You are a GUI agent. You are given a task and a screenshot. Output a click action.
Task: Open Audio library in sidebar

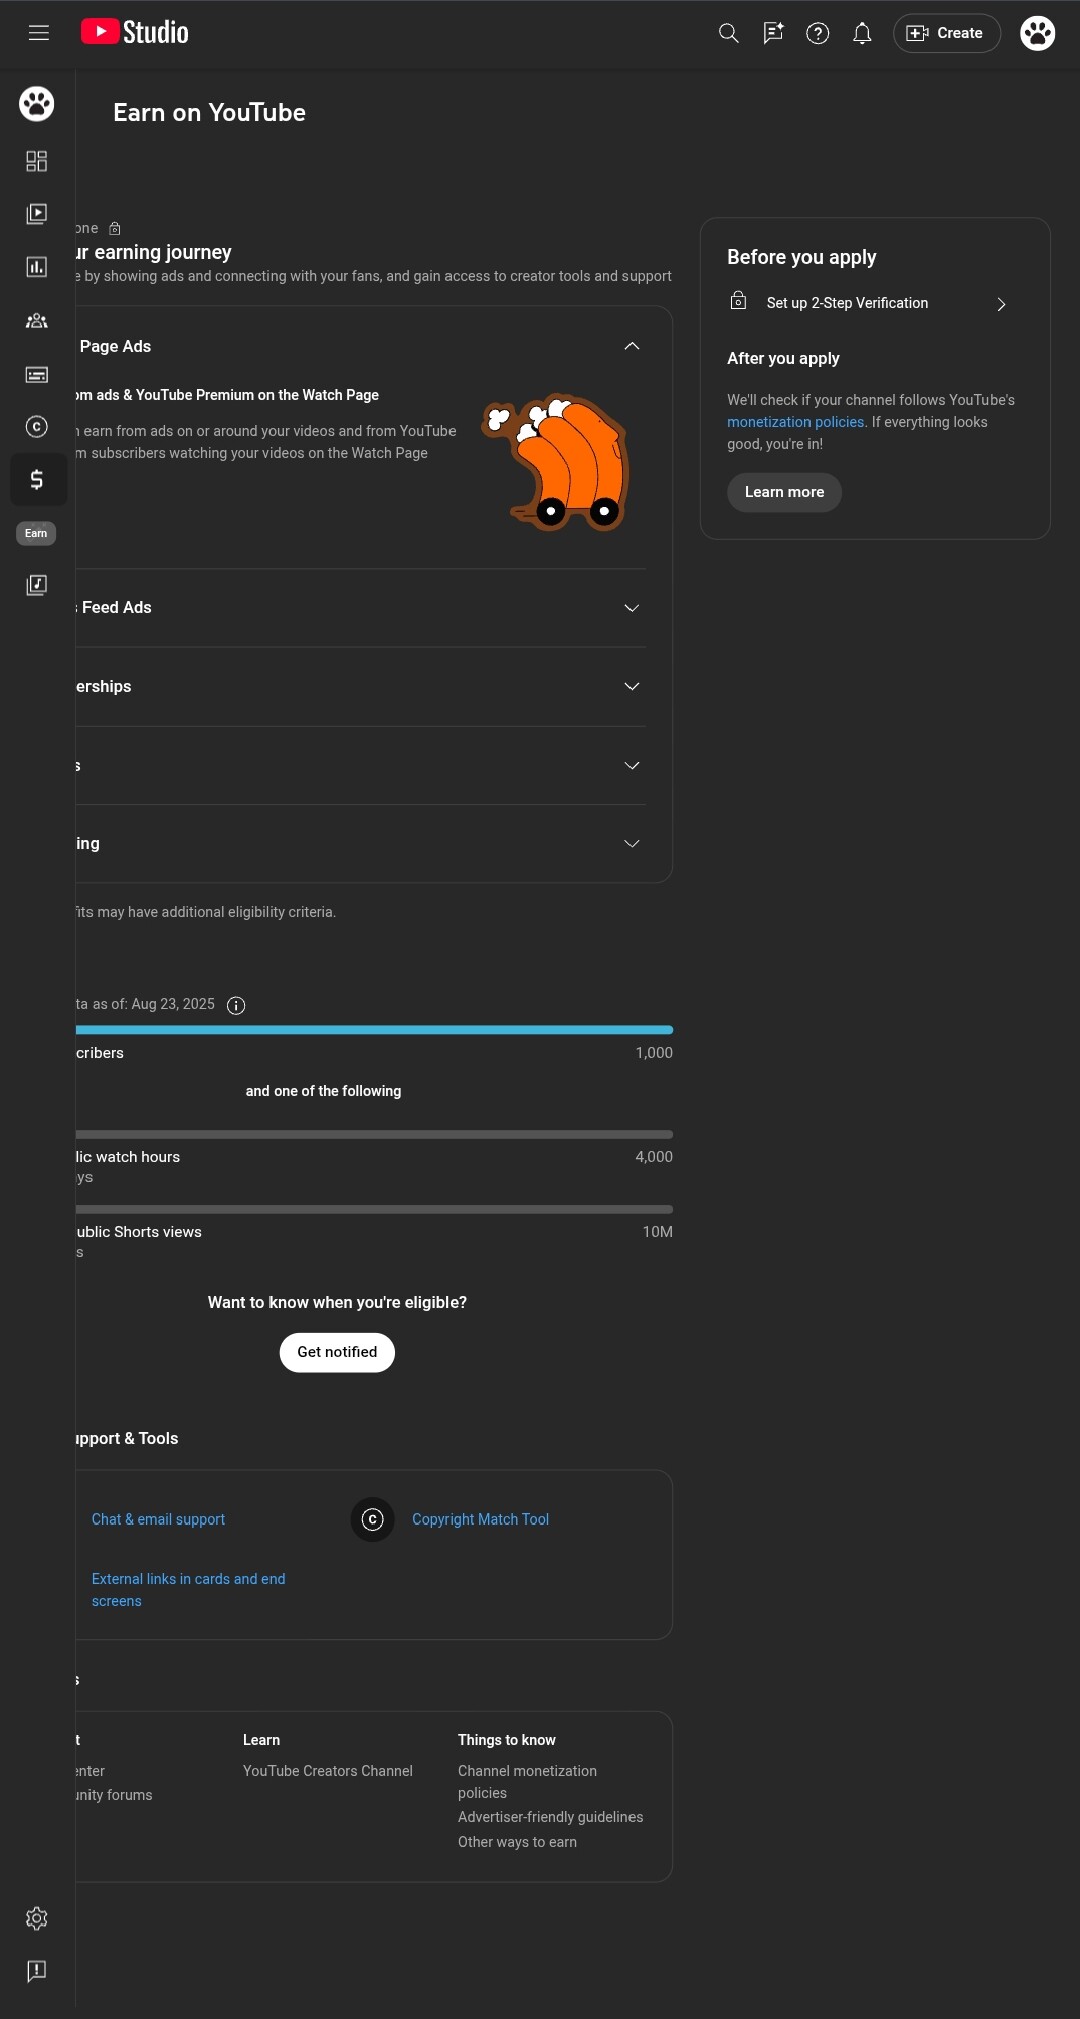(37, 585)
